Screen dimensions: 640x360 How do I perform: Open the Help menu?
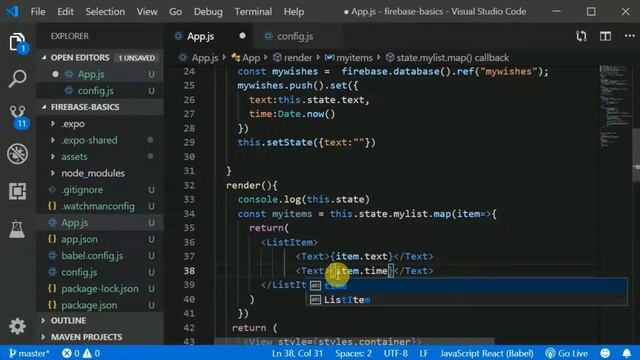(294, 11)
